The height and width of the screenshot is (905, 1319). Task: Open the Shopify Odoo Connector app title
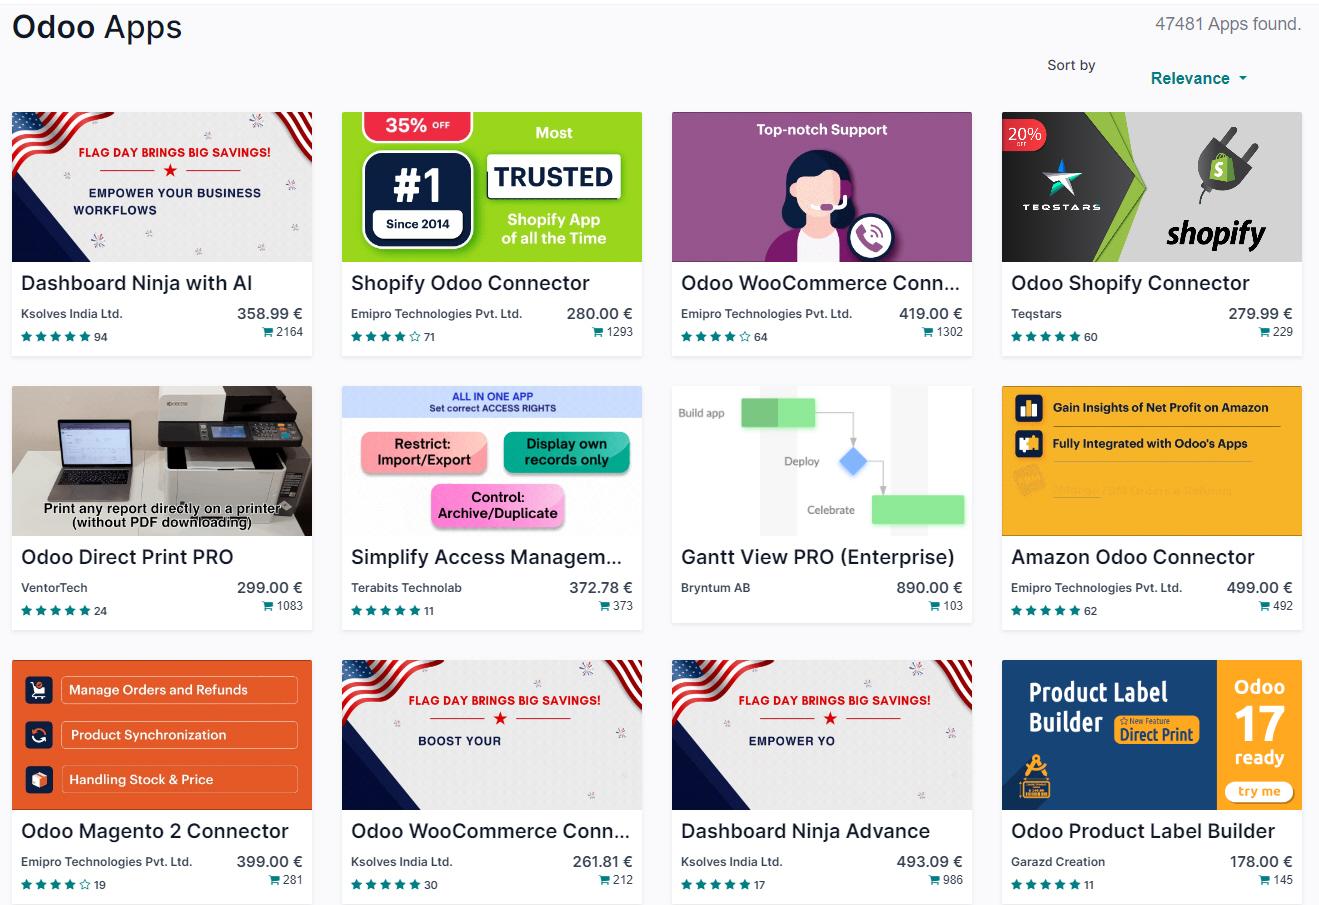(x=470, y=283)
